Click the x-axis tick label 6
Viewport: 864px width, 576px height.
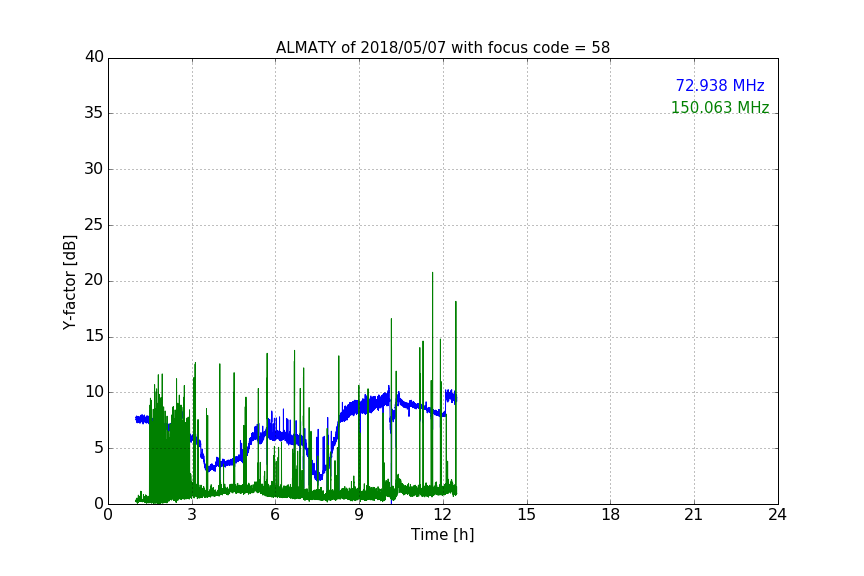[275, 515]
